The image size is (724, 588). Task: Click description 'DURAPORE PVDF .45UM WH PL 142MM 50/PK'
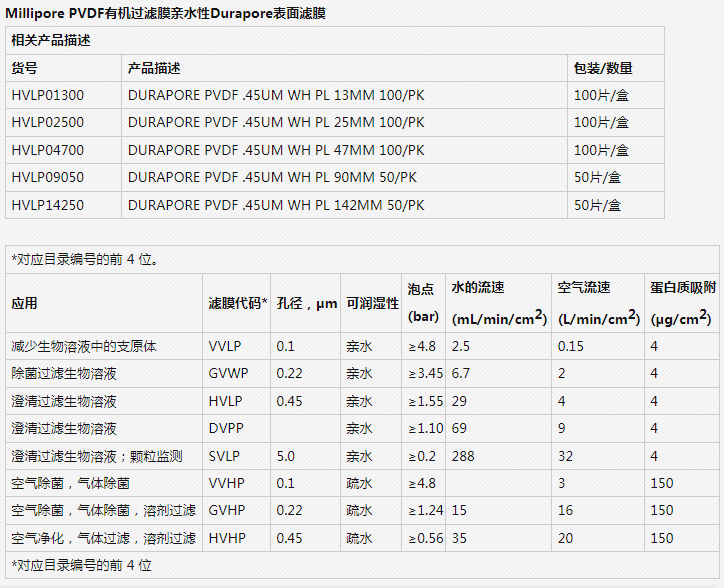coord(276,205)
